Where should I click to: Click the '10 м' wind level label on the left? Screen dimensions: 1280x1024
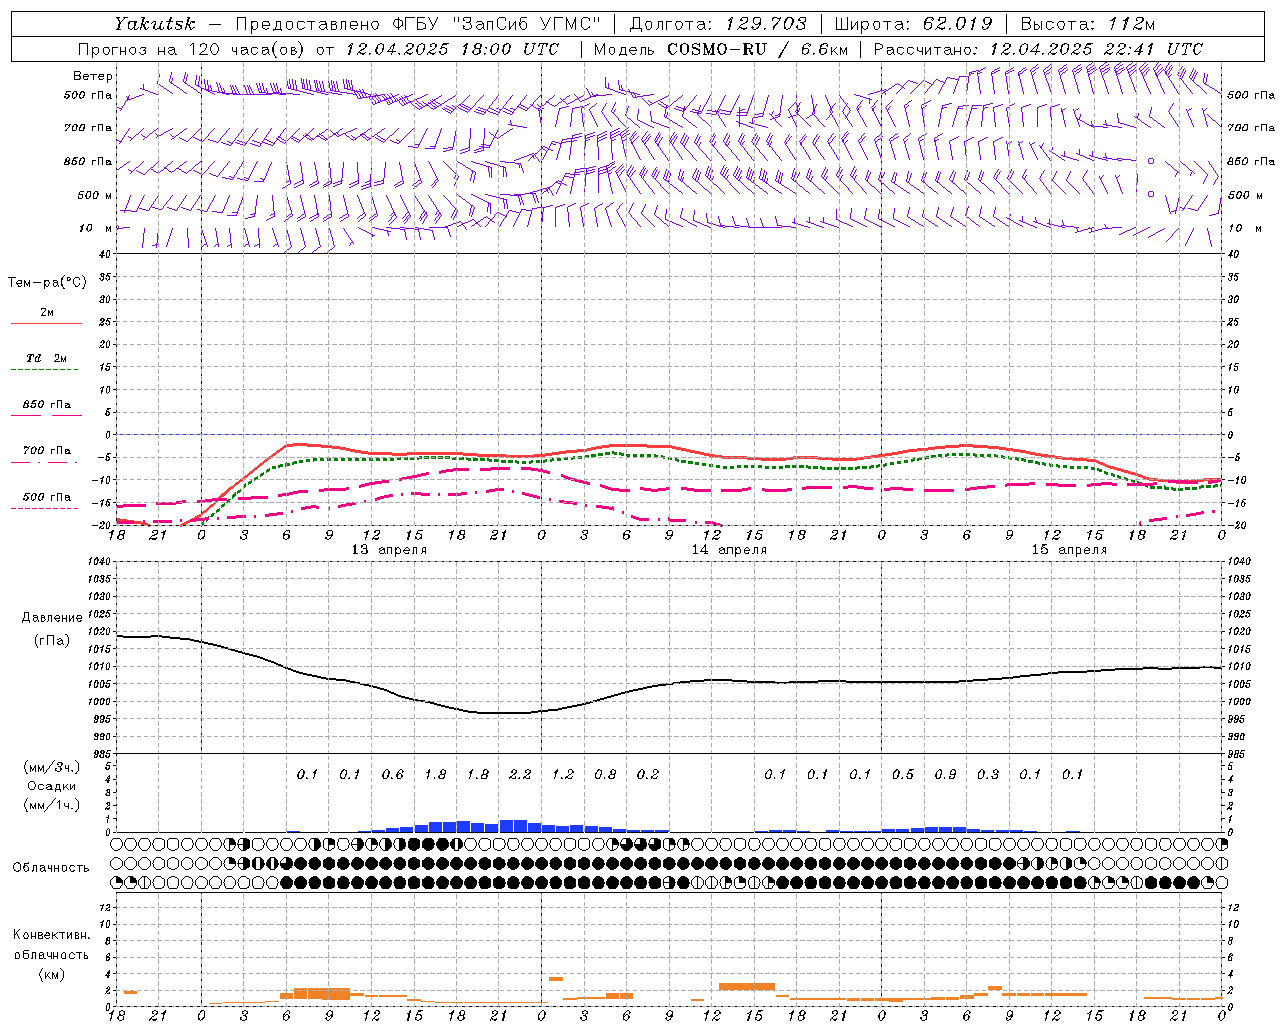click(97, 228)
